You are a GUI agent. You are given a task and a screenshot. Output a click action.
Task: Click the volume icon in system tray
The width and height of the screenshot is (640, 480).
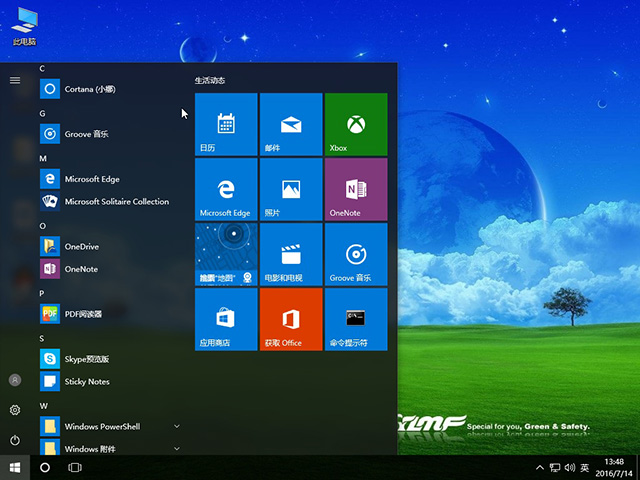tap(569, 467)
